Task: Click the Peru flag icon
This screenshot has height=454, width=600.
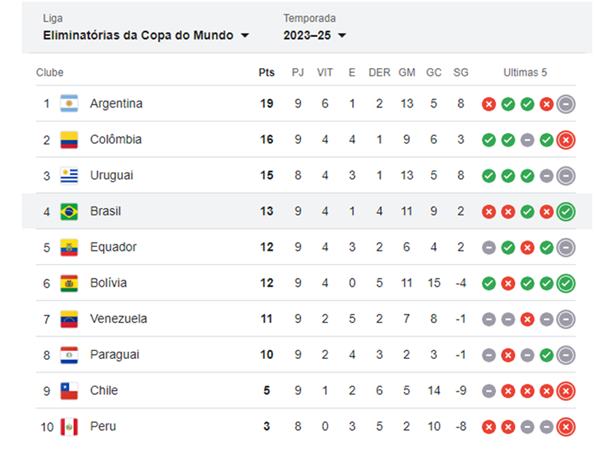Action: (69, 427)
